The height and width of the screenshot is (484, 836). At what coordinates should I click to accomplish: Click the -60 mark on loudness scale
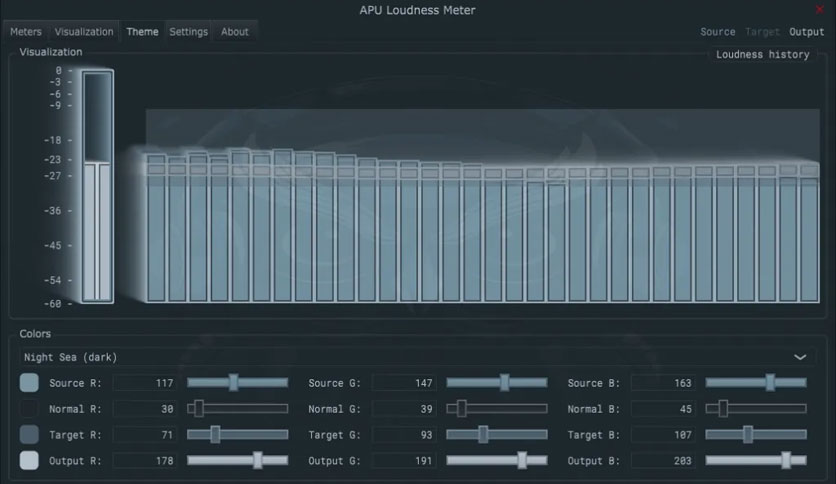coord(53,304)
